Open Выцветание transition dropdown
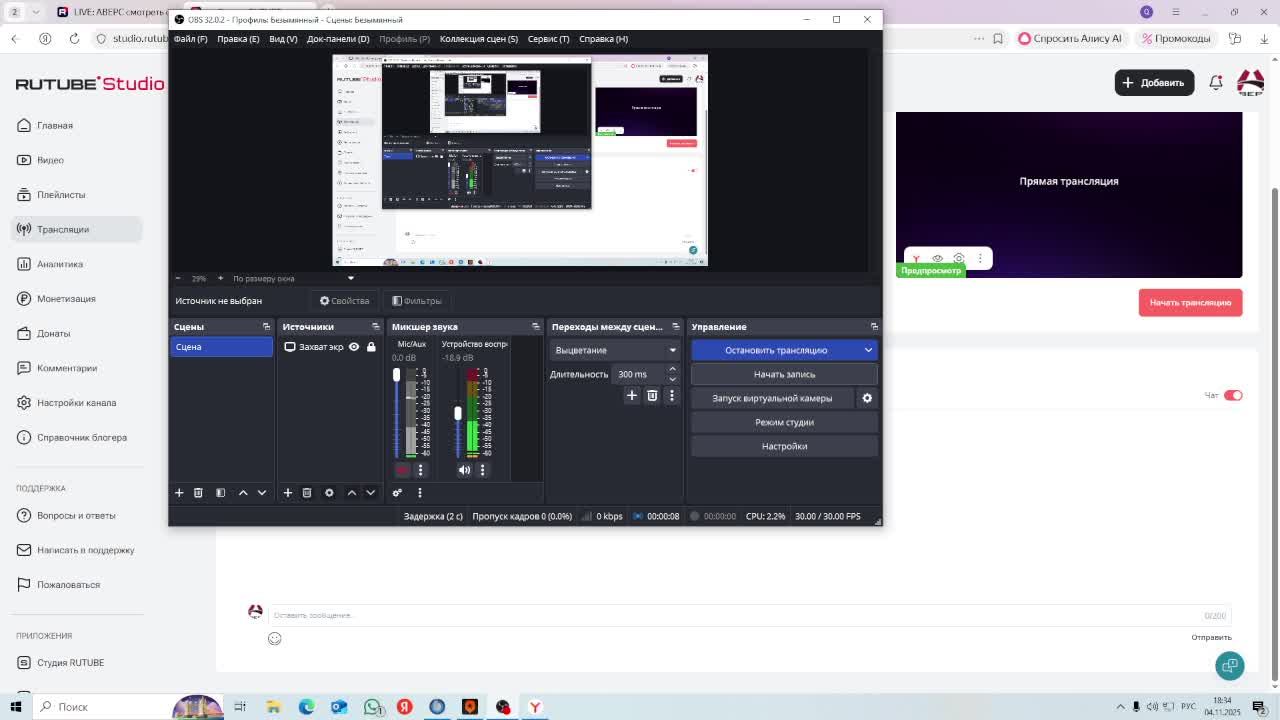The width and height of the screenshot is (1280, 720). (x=615, y=350)
